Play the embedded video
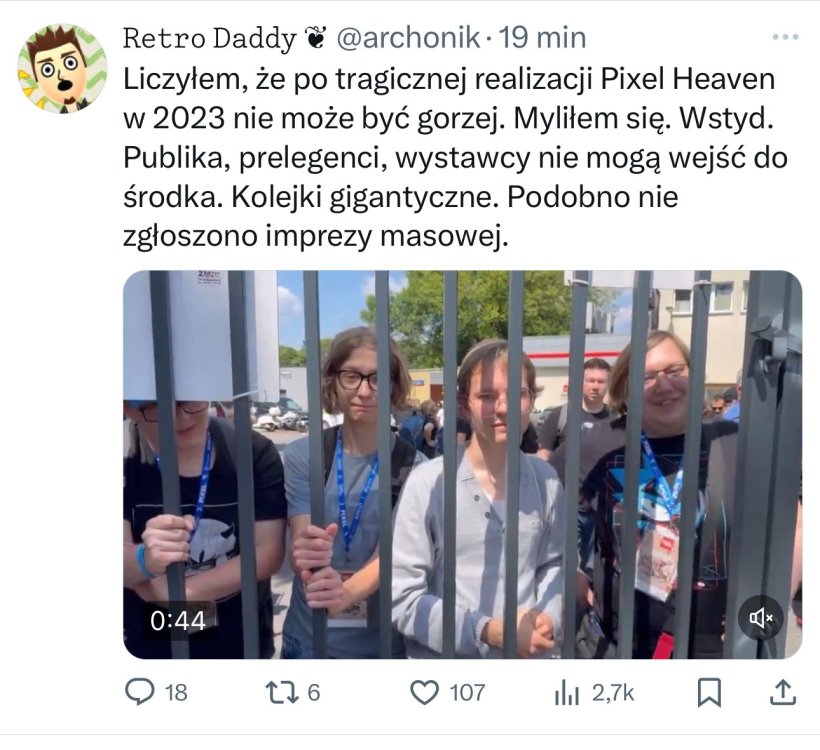This screenshot has height=750, width=820. coord(462,464)
